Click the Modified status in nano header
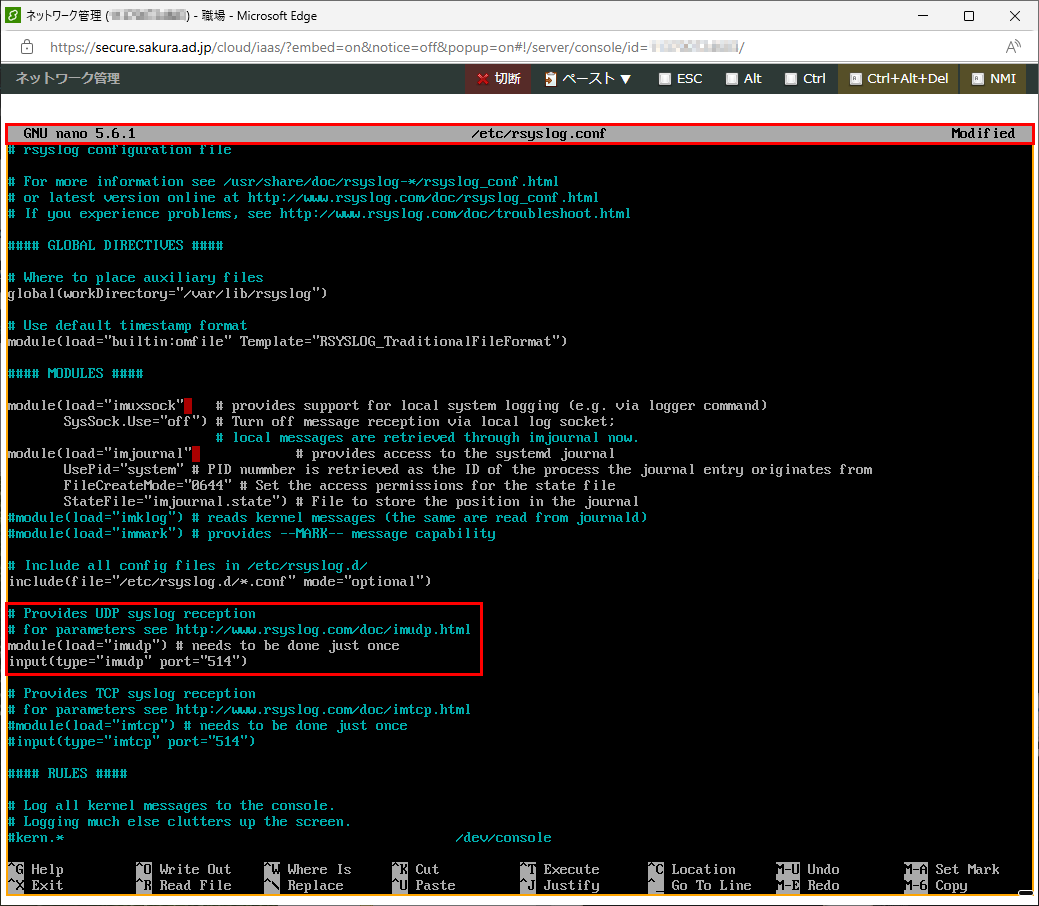The image size is (1039, 906). pos(983,133)
